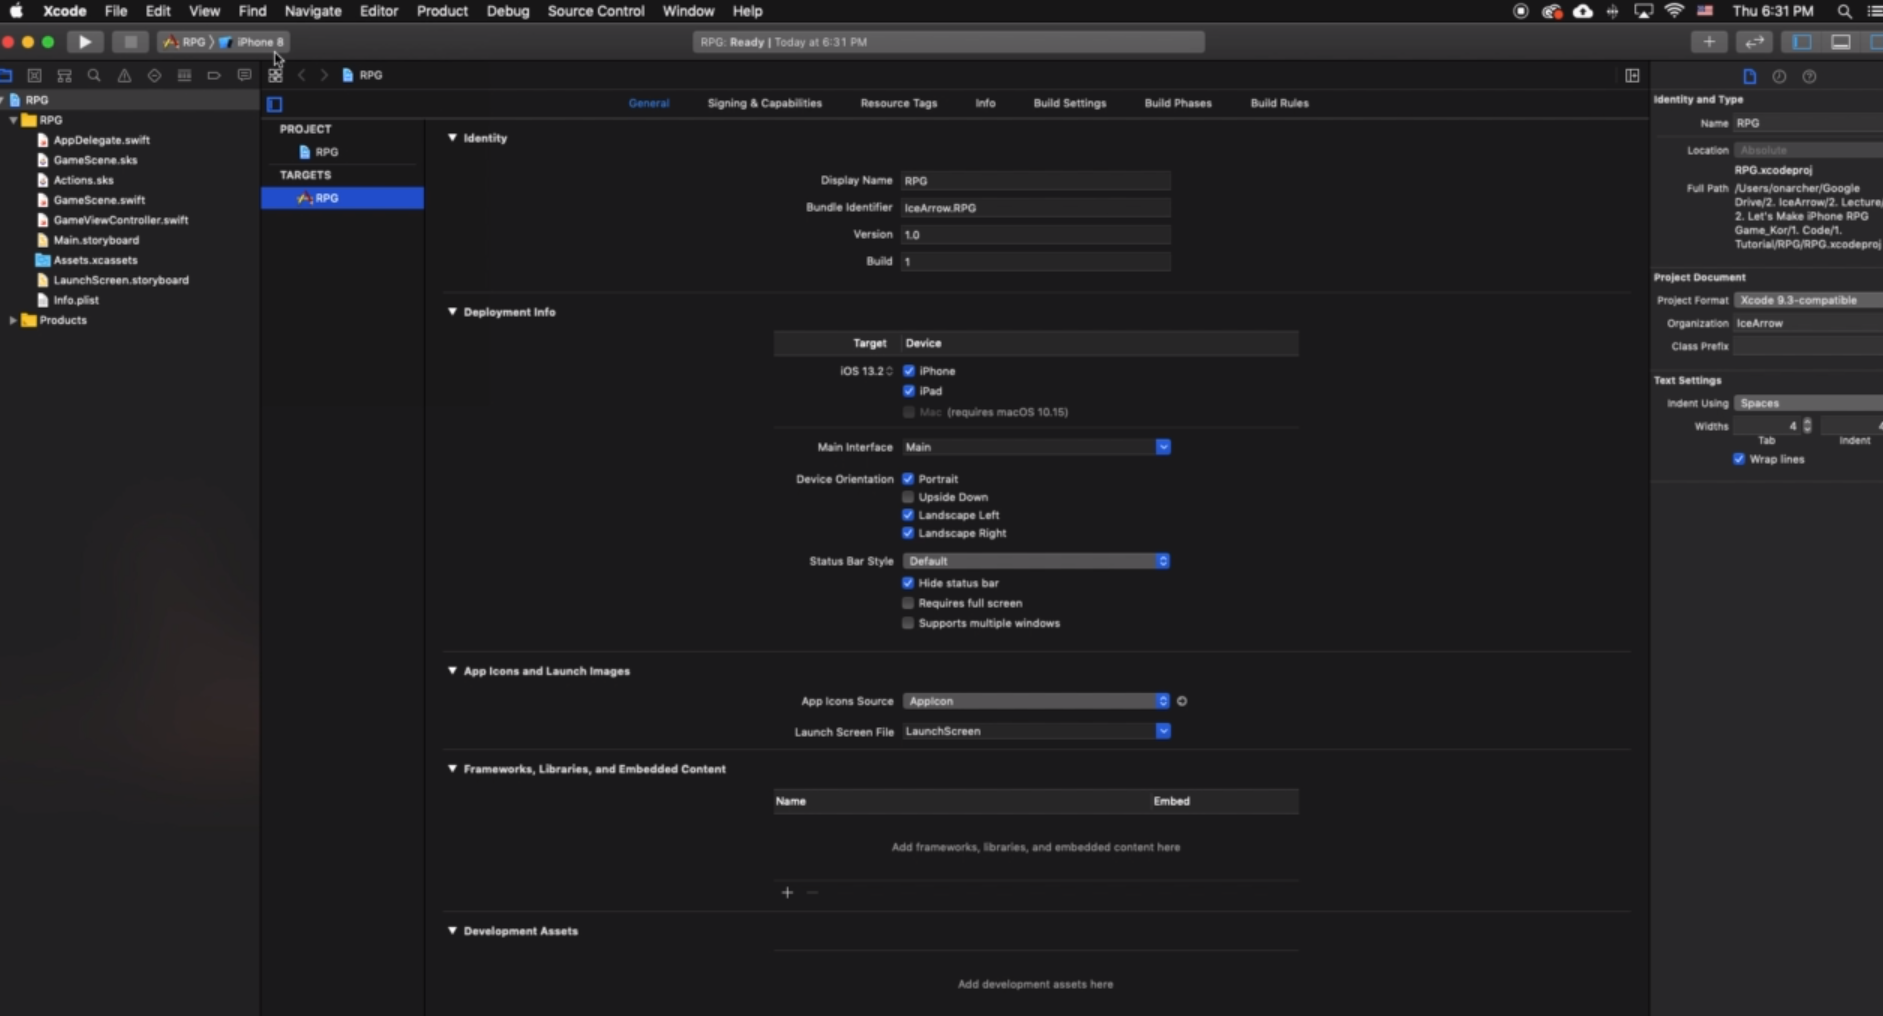The width and height of the screenshot is (1883, 1016).
Task: Open the Project Format dropdown
Action: (x=1808, y=300)
